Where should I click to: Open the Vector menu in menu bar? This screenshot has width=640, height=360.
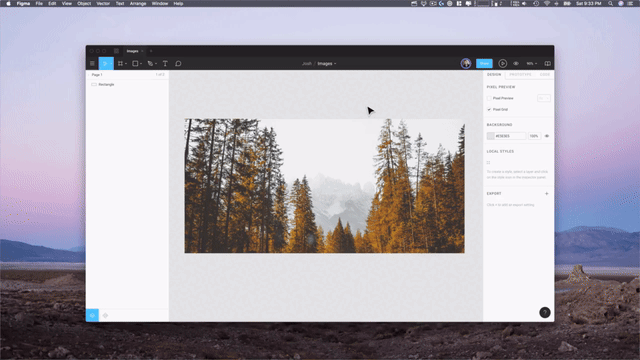point(103,3)
